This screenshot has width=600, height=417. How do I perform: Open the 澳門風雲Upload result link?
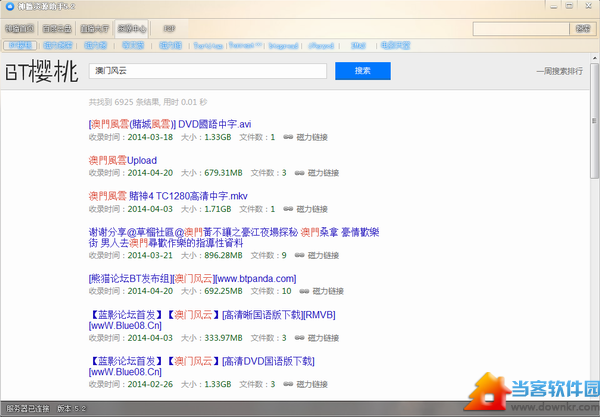pos(122,160)
